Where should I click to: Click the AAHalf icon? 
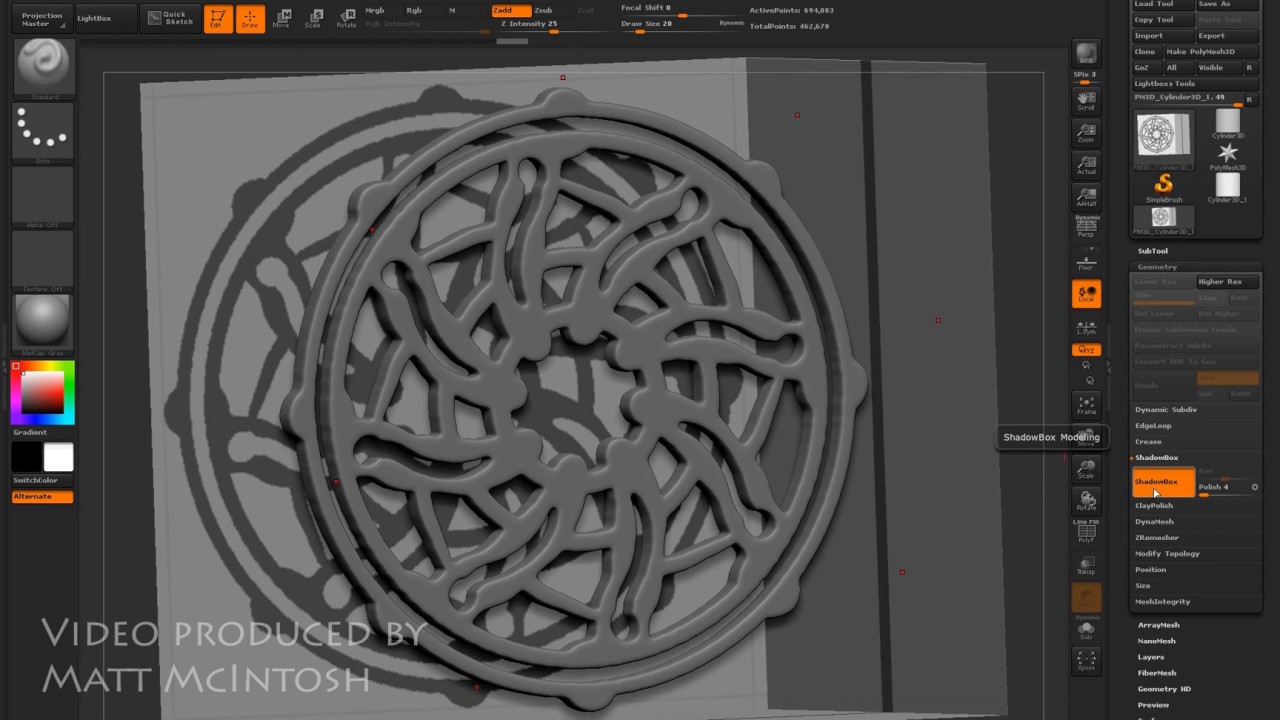click(1086, 197)
